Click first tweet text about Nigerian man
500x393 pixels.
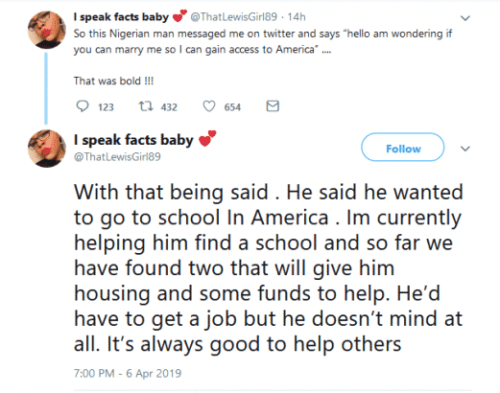tap(263, 42)
